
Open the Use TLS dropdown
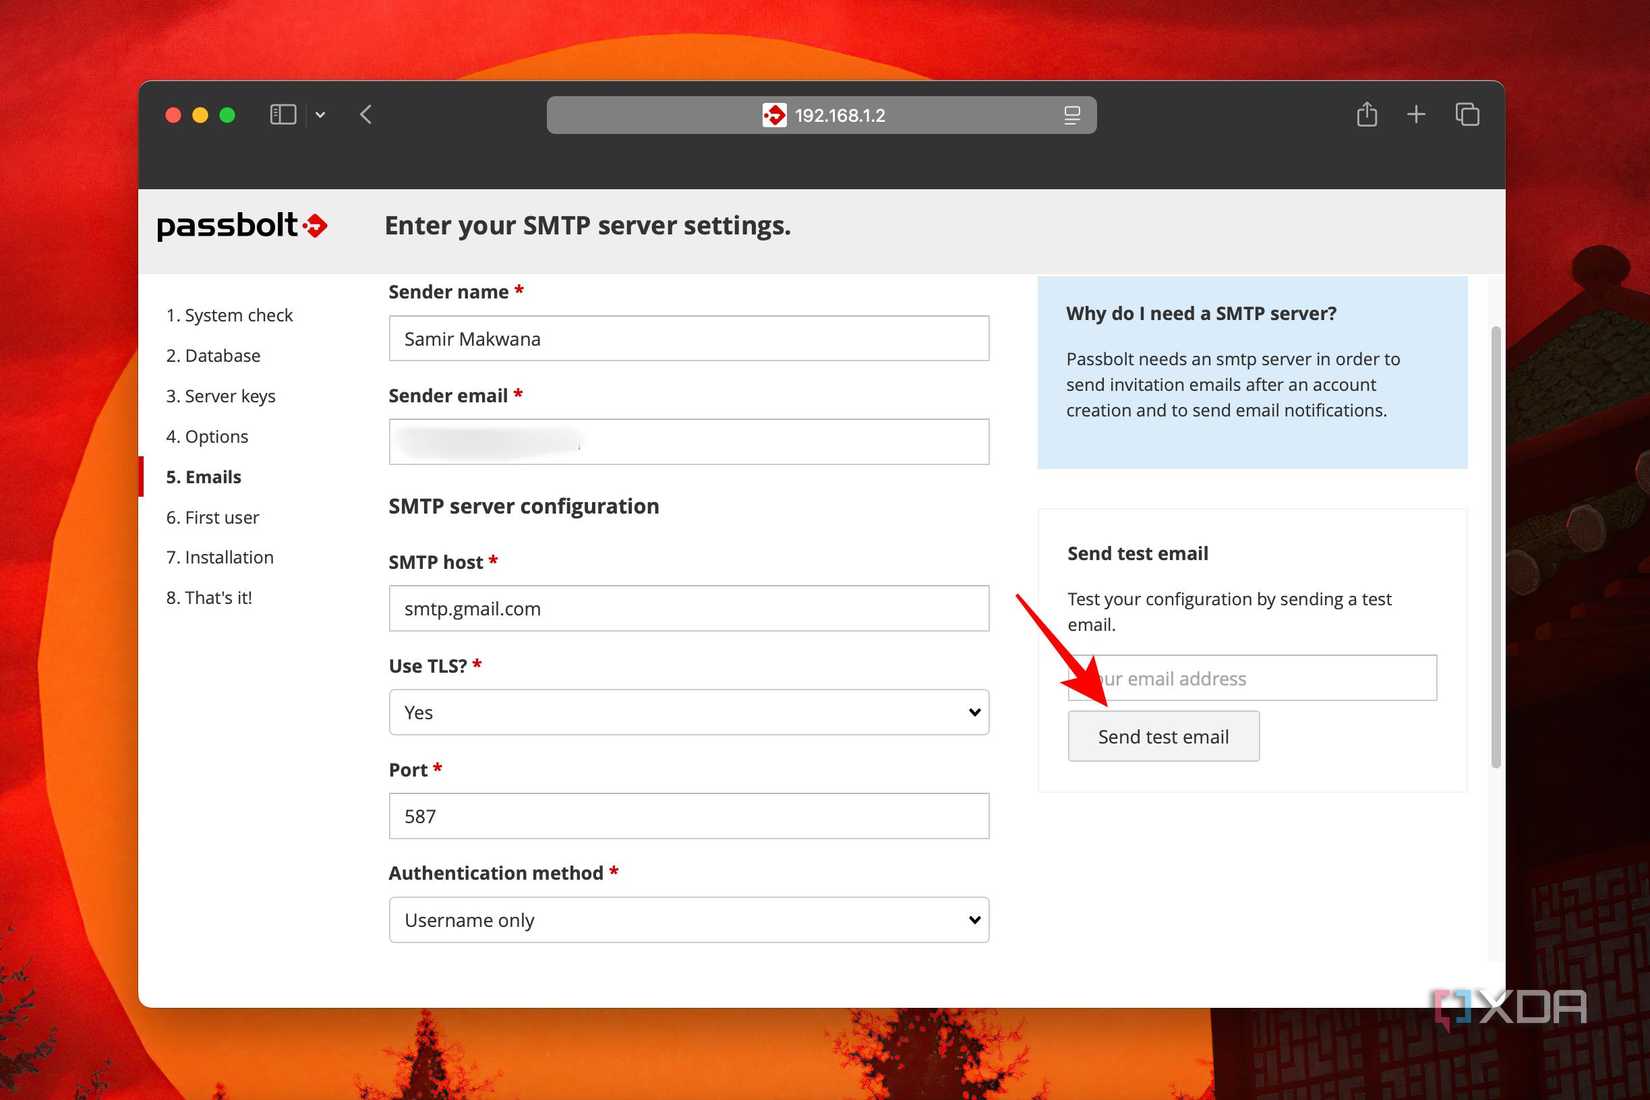pos(688,712)
